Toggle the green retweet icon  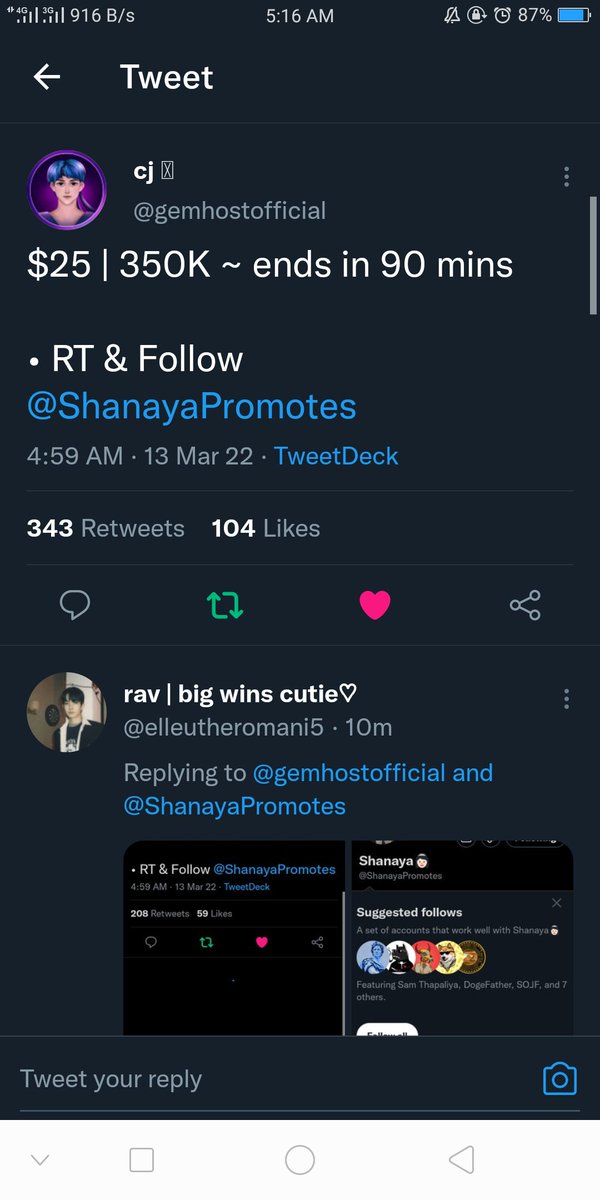tap(225, 604)
